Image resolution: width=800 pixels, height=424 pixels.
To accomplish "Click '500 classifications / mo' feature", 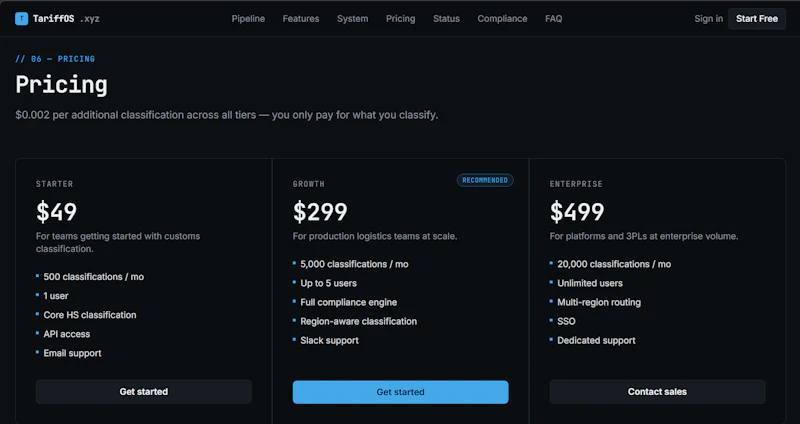I will tap(94, 277).
